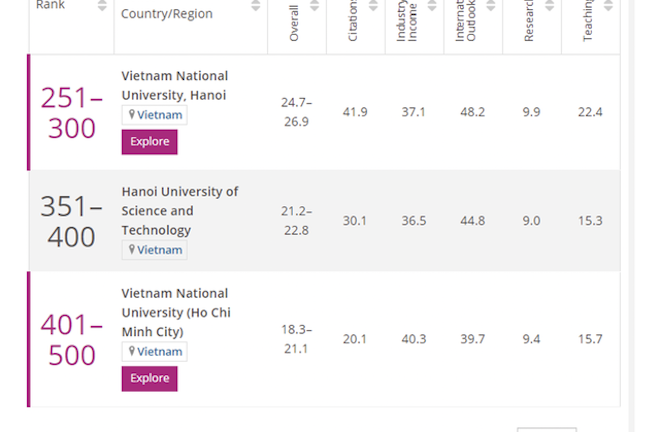
Task: Sort by Industry Income arrows
Action: click(432, 7)
